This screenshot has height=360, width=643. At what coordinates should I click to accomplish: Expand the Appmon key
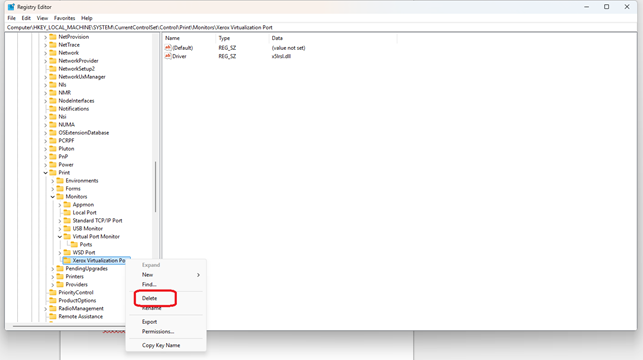(60, 205)
